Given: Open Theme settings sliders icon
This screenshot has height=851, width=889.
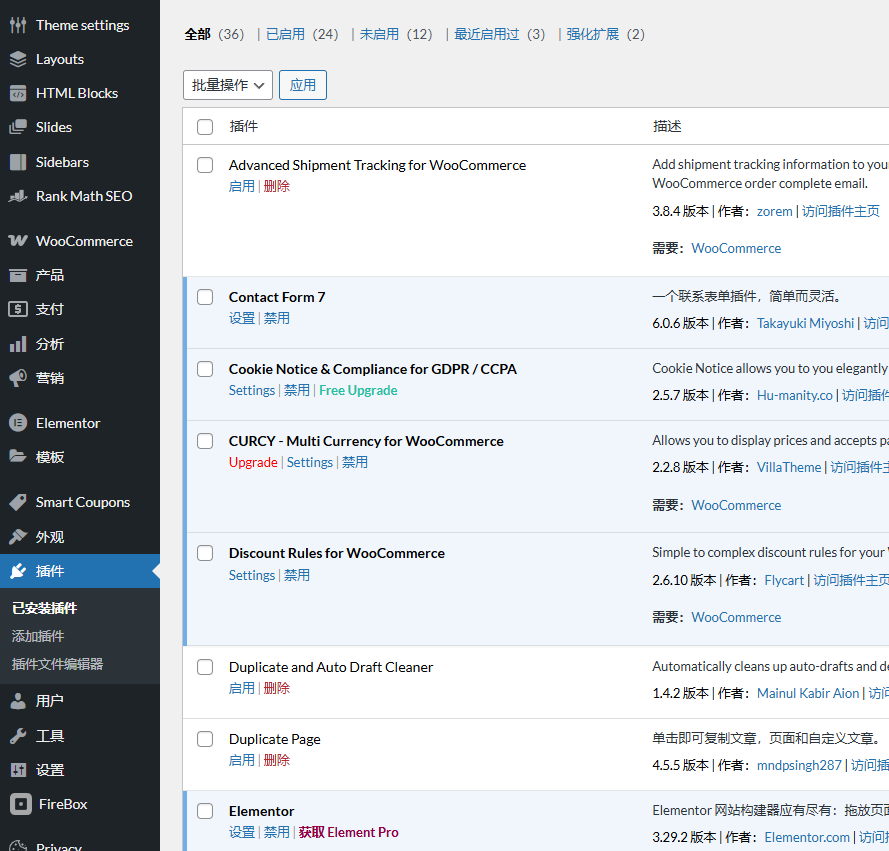Looking at the screenshot, I should [x=18, y=25].
